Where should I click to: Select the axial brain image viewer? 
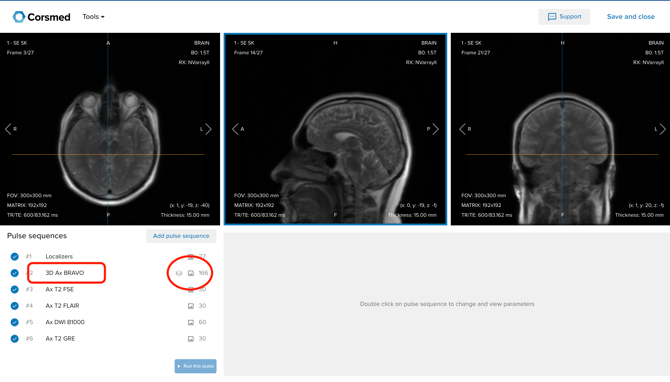click(x=110, y=129)
